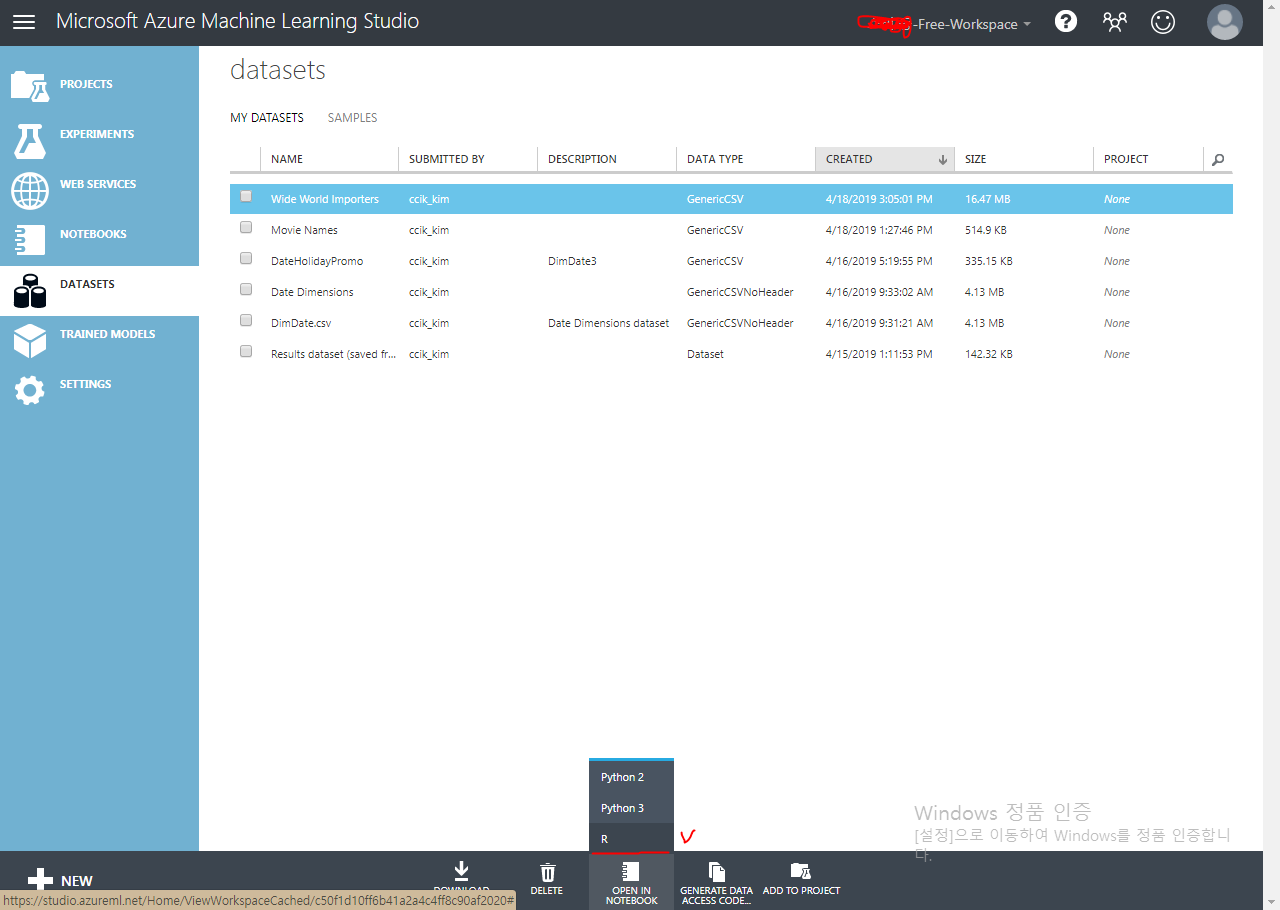
Task: Expand the hamburger menu at top left
Action: pos(23,21)
